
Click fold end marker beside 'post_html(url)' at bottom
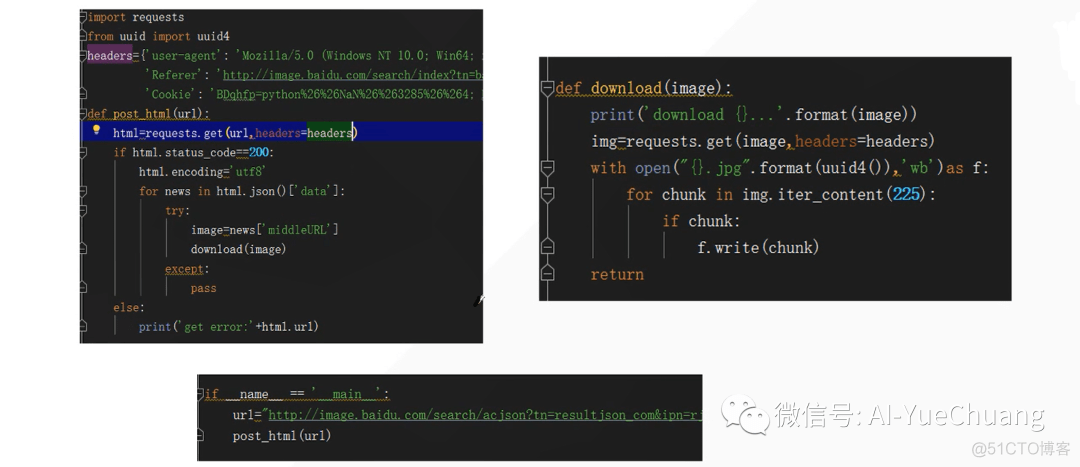[201, 435]
